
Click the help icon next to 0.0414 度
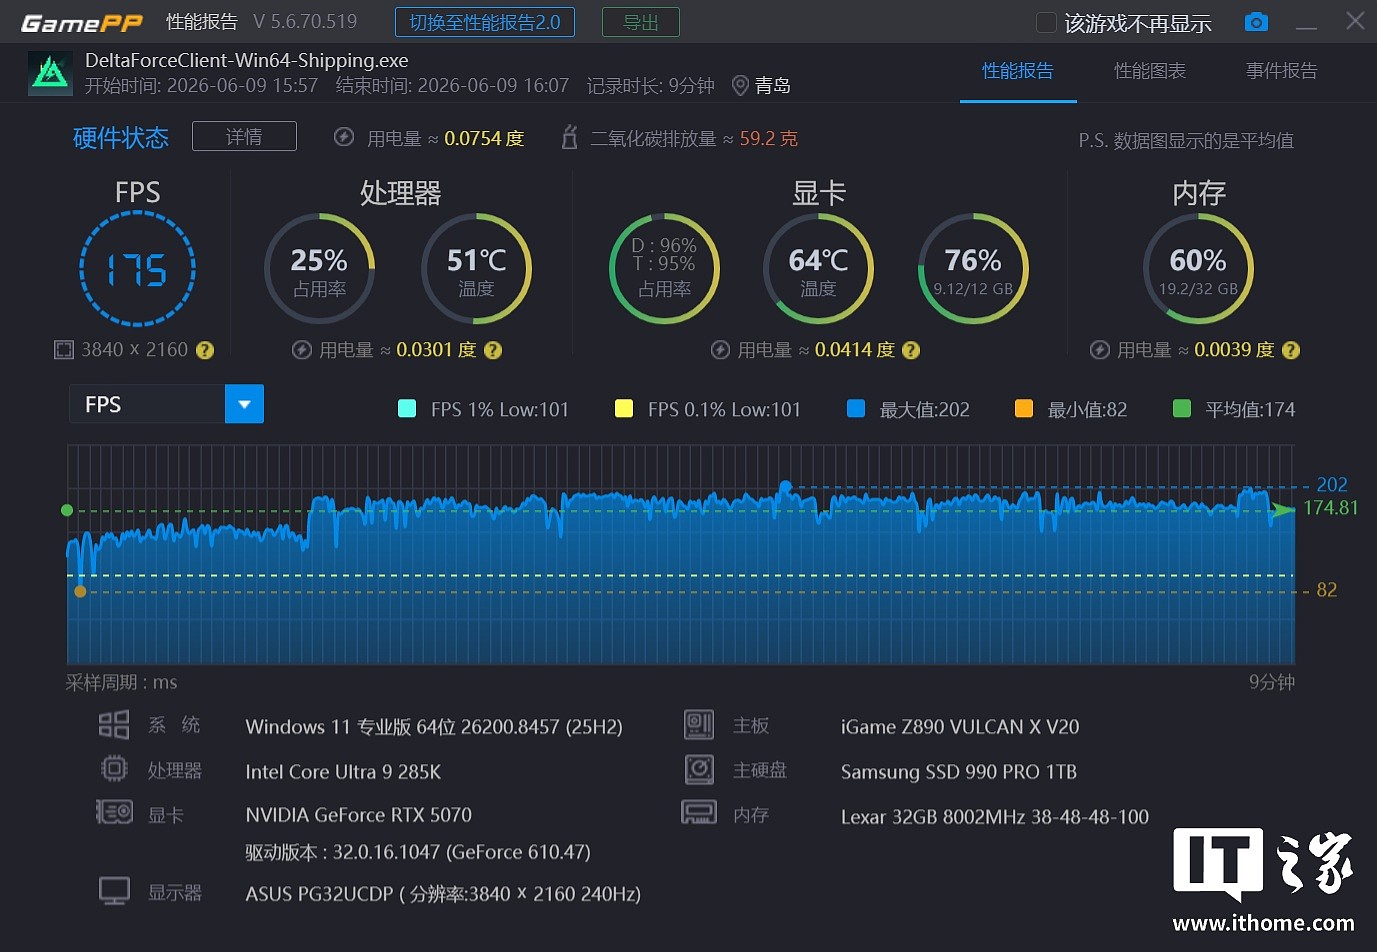tap(911, 350)
